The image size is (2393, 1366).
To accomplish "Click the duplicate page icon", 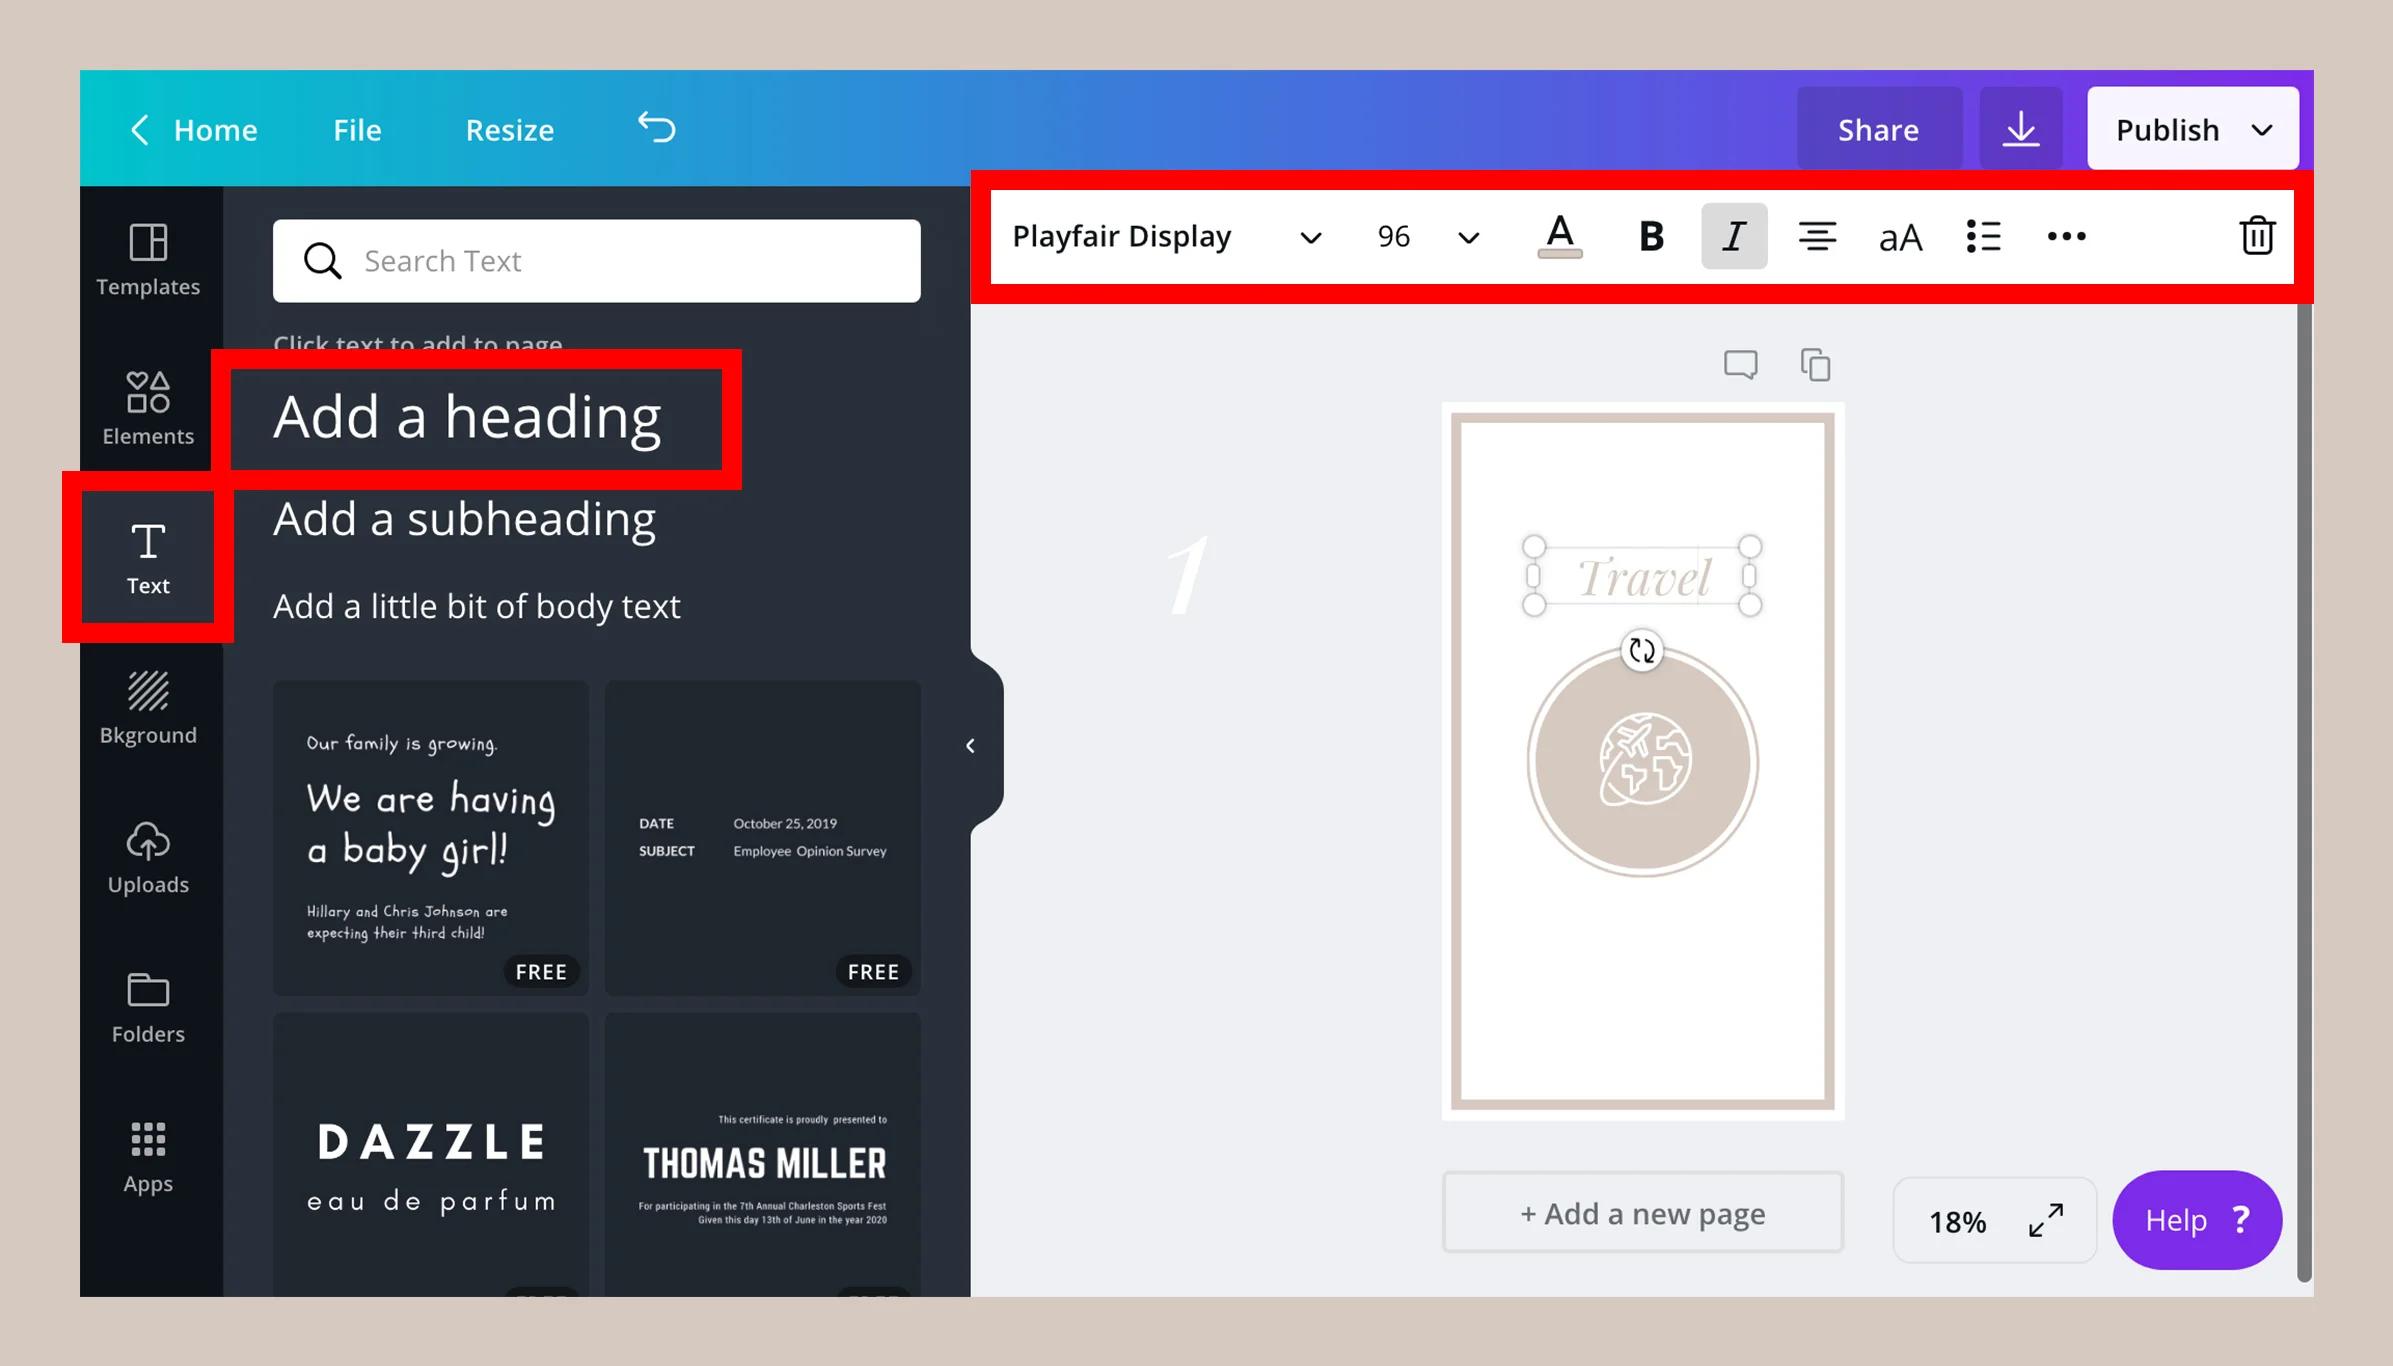I will pos(1815,365).
